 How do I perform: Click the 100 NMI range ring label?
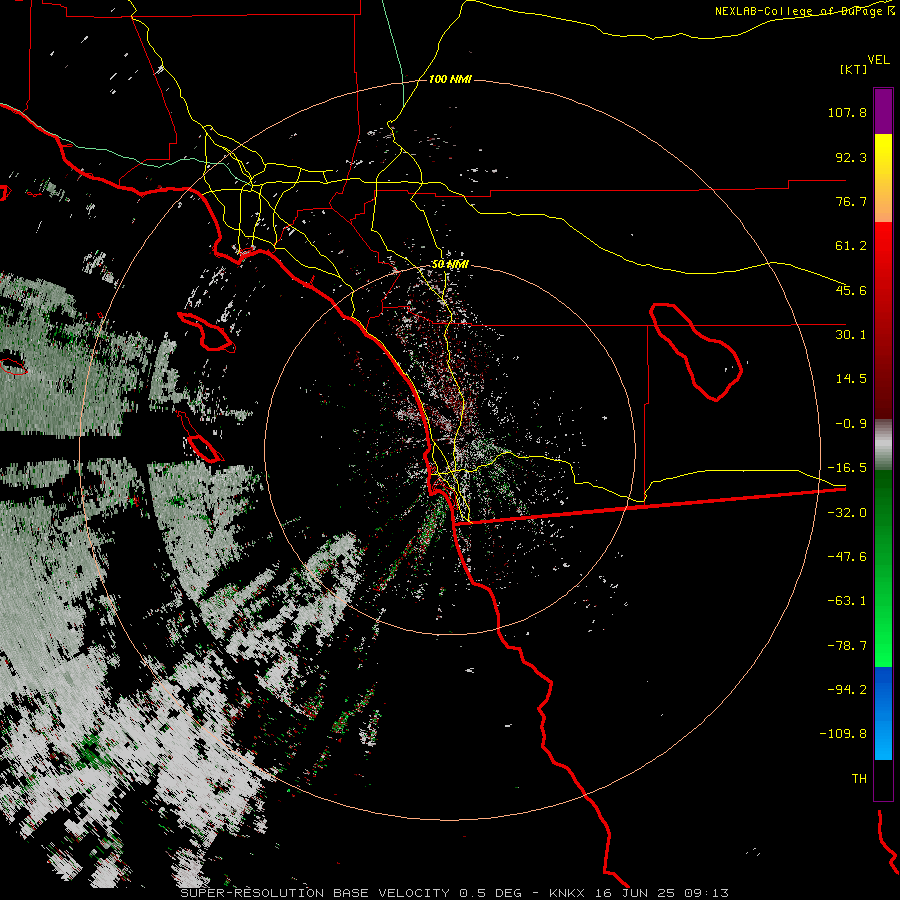[x=450, y=79]
